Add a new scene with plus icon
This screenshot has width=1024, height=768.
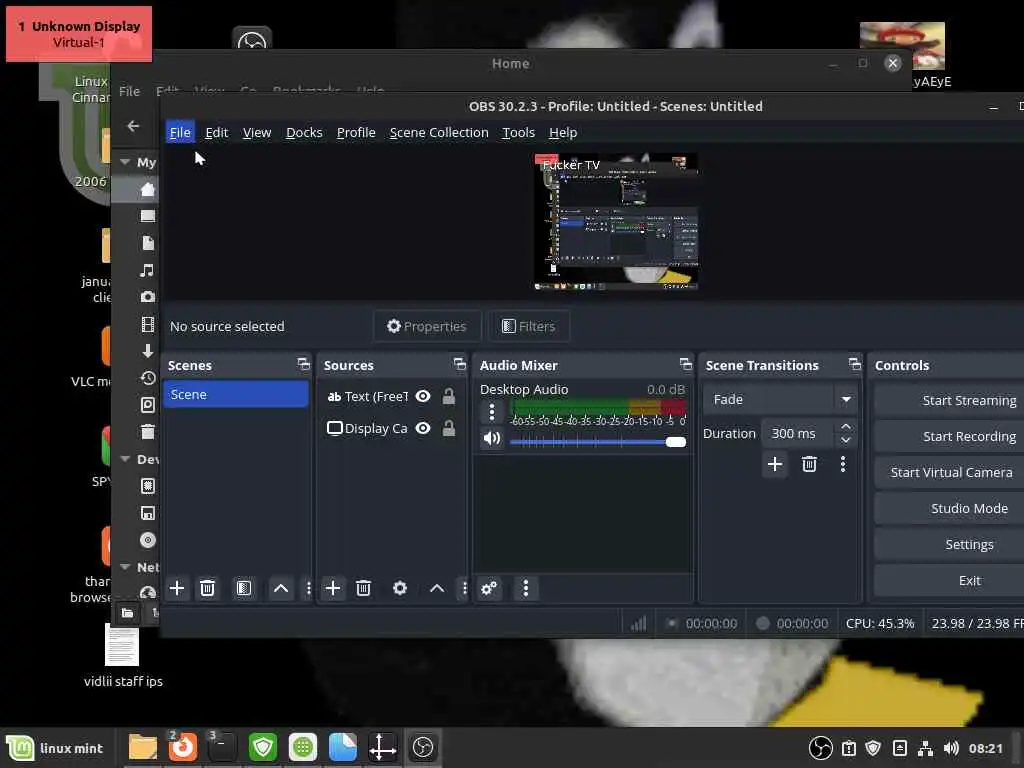pyautogui.click(x=176, y=588)
